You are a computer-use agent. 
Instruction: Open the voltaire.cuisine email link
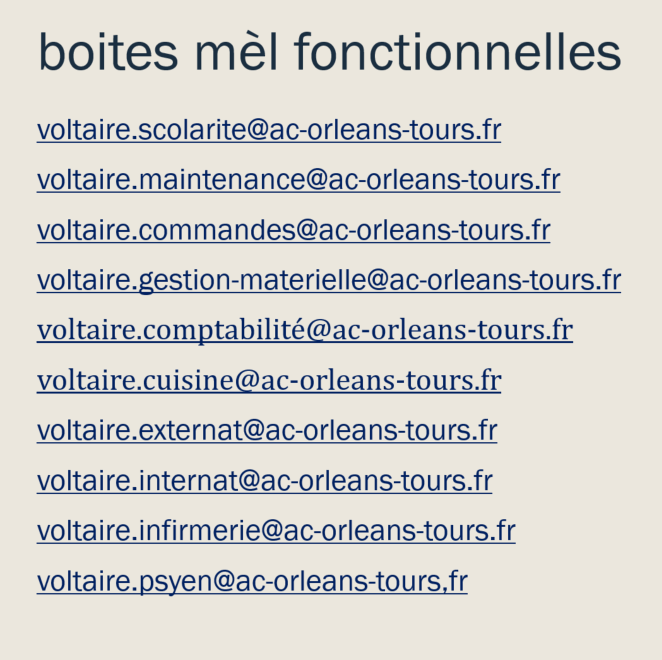click(x=269, y=381)
